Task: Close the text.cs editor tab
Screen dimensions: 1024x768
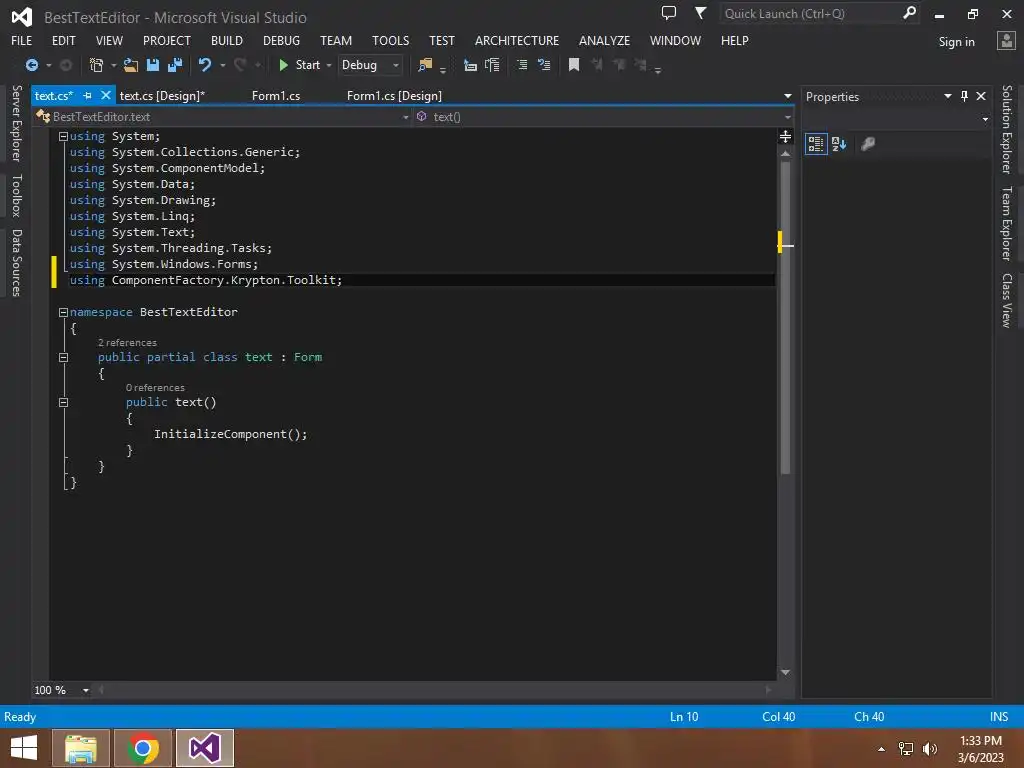Action: click(106, 95)
